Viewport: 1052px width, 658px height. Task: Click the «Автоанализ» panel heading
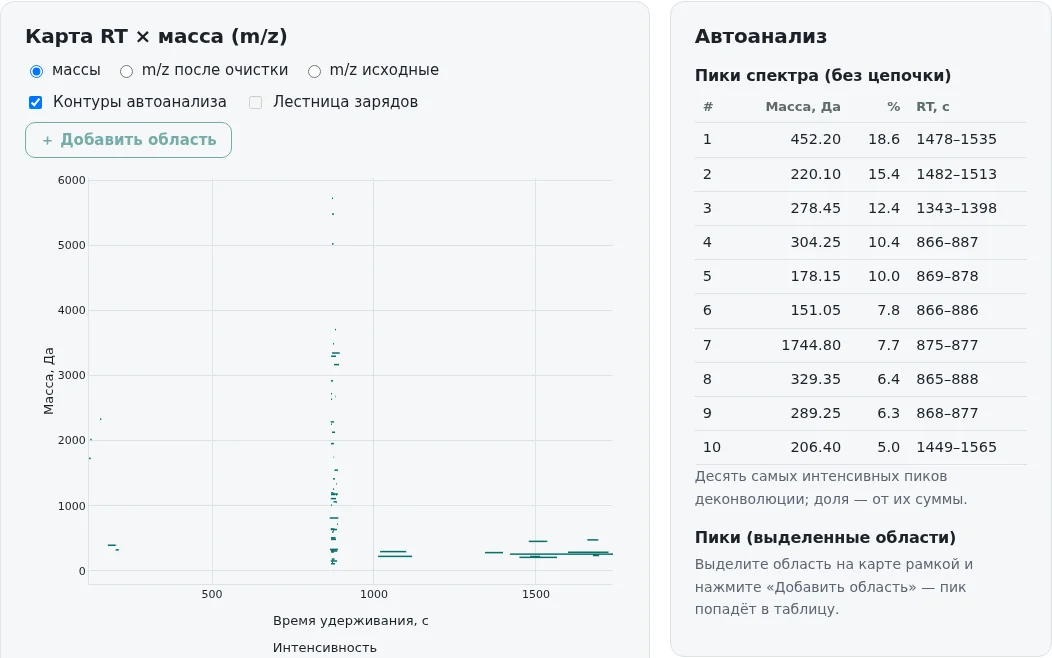pyautogui.click(x=761, y=36)
